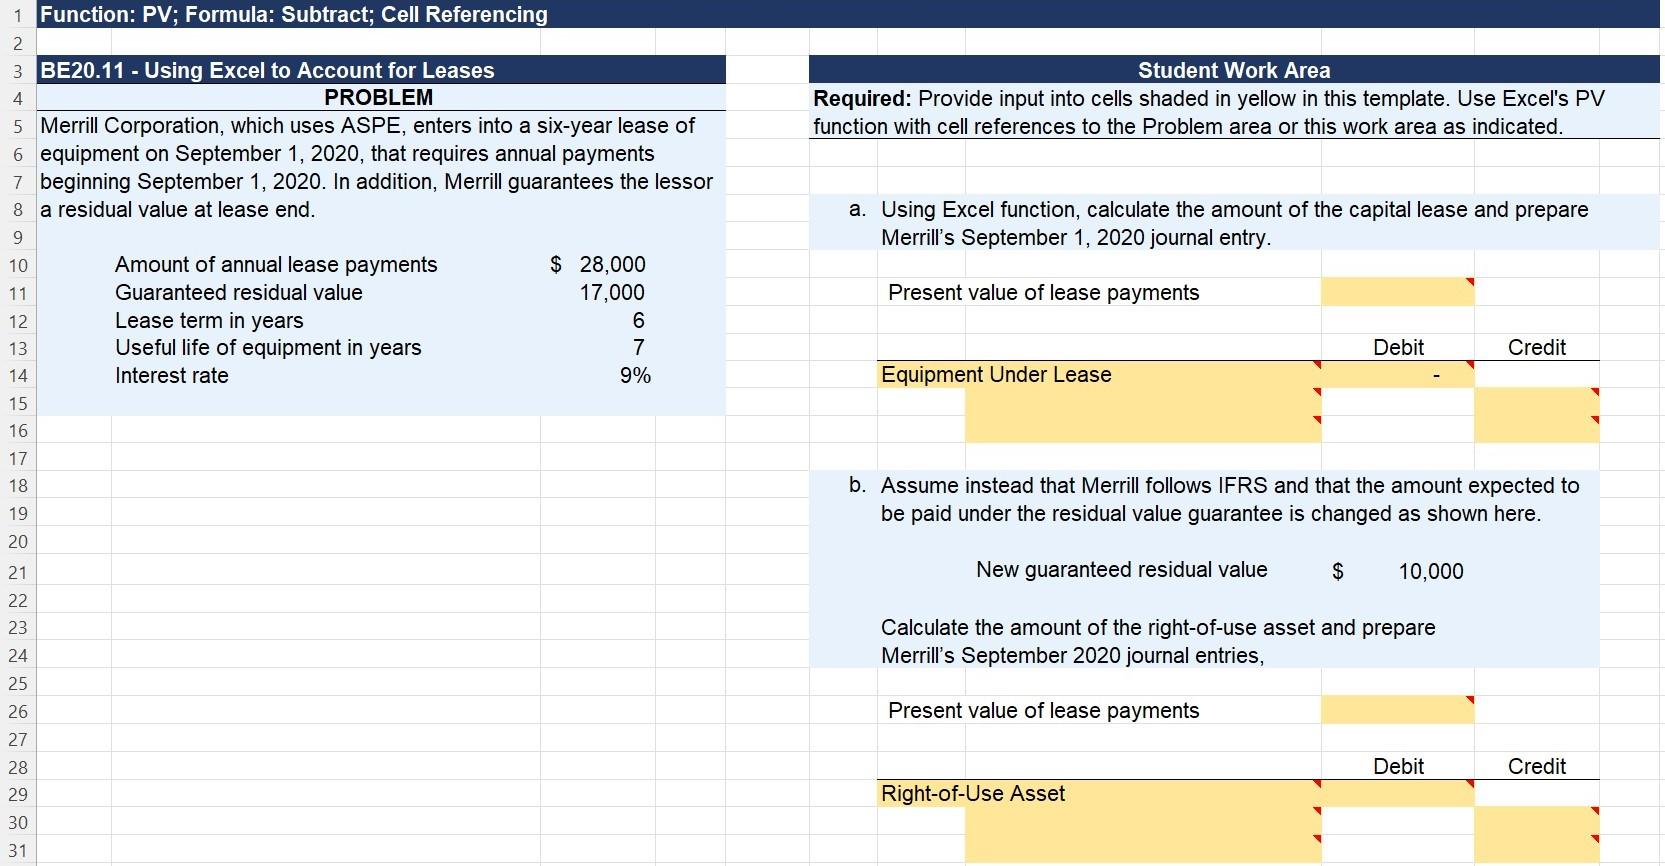Image resolution: width=1665 pixels, height=866 pixels.
Task: Select the debit cell beside Equipment Under Lease
Action: [1397, 374]
